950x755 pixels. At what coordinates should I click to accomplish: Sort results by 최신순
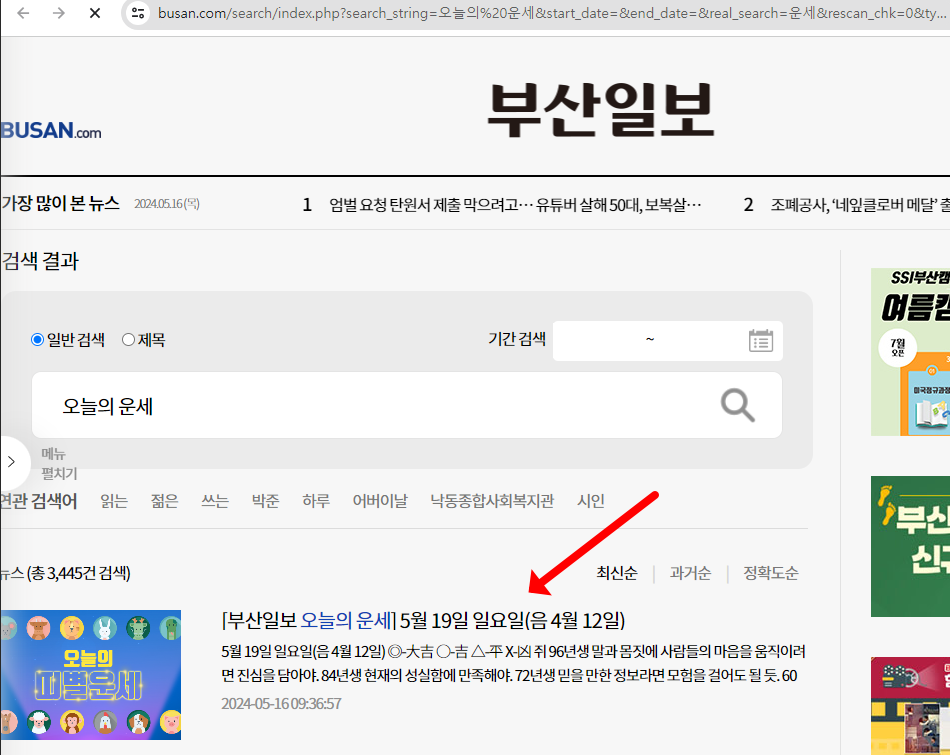617,573
